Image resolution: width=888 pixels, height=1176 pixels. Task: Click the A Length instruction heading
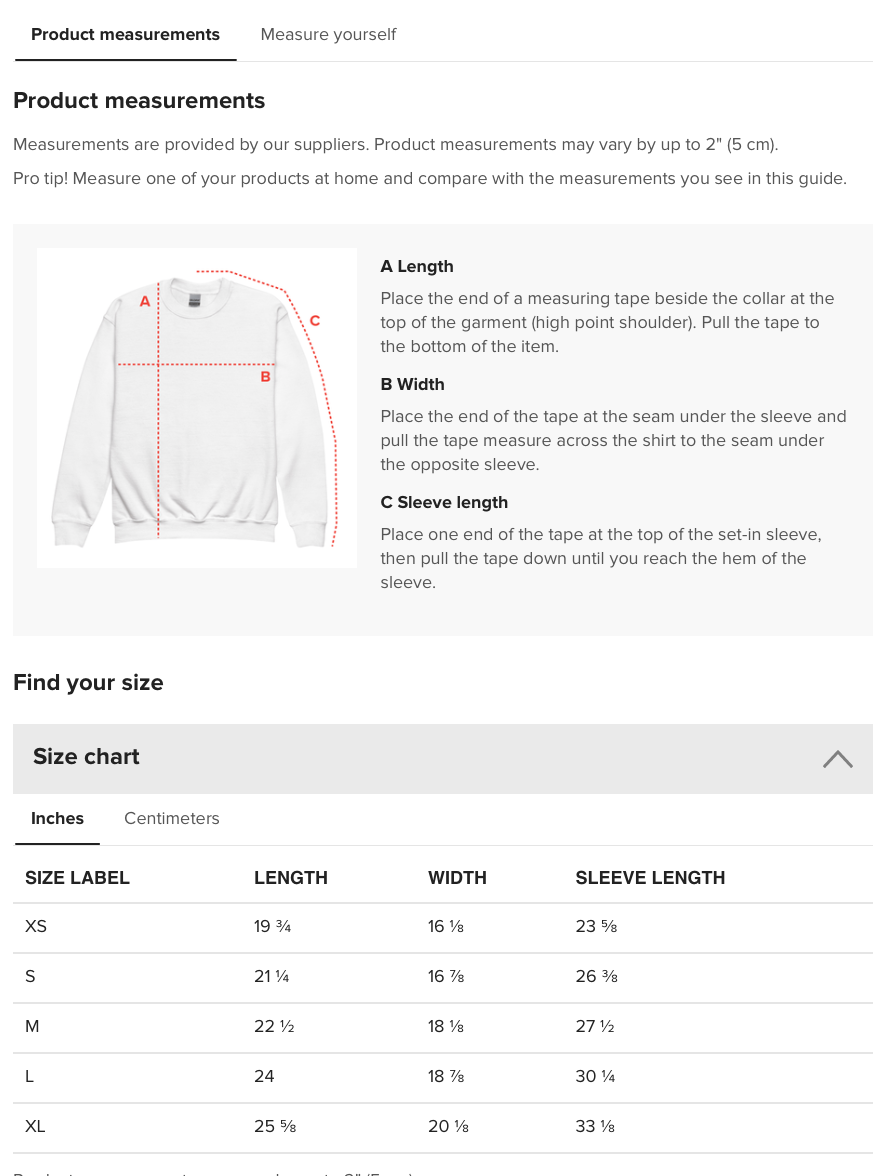pyautogui.click(x=417, y=267)
